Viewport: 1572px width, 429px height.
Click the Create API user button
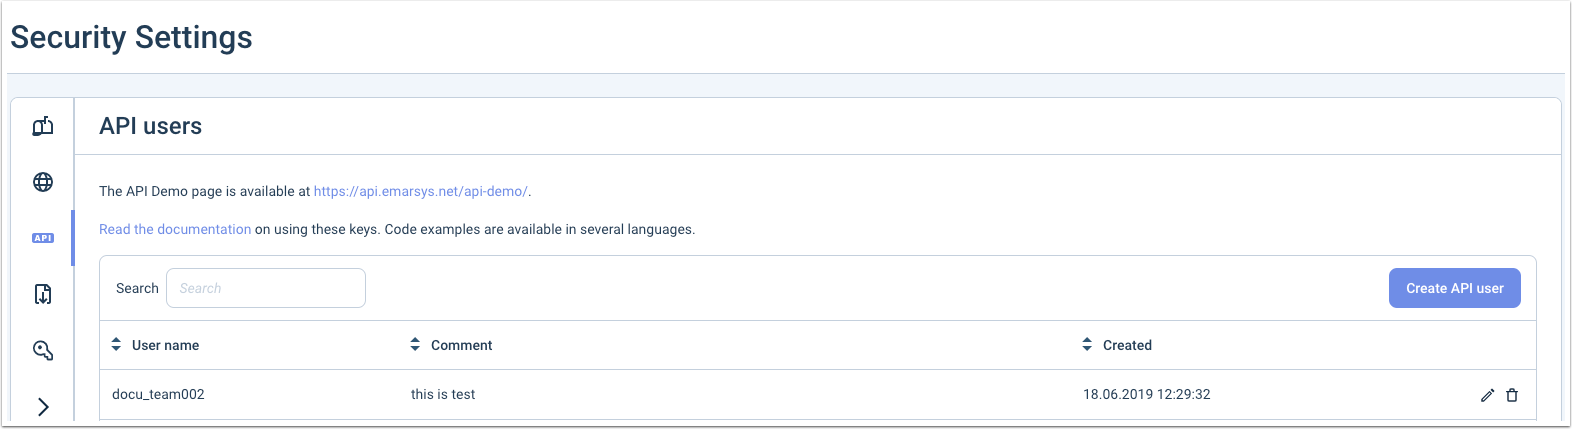point(1454,288)
